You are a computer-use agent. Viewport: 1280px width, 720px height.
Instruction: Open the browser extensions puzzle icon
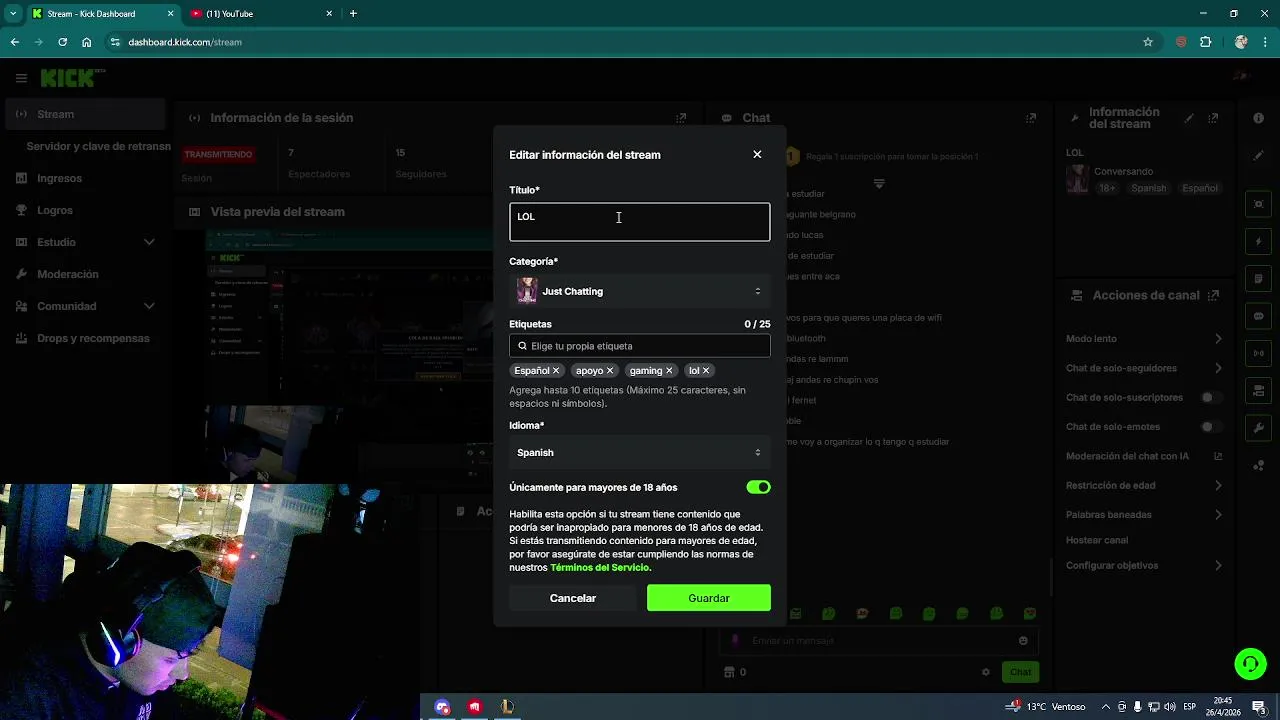click(1206, 42)
